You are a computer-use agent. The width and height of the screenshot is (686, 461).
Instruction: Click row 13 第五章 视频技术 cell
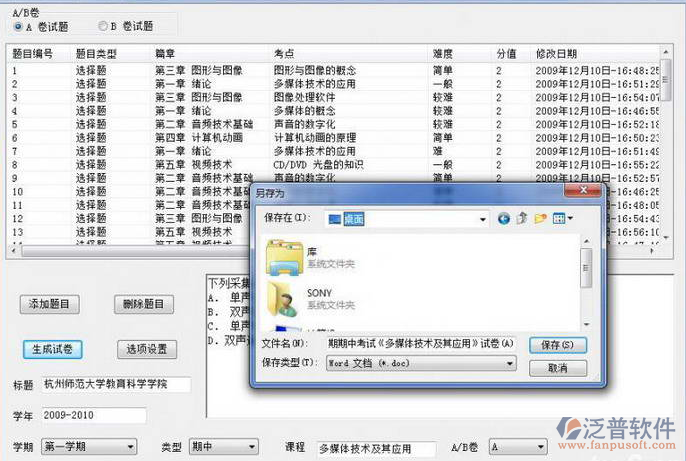coord(193,232)
